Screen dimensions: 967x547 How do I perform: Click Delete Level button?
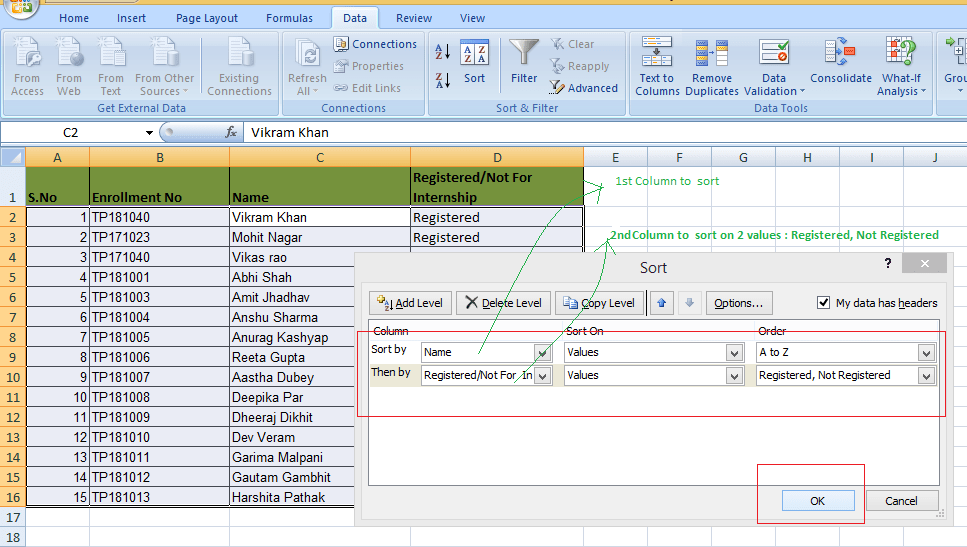(503, 303)
